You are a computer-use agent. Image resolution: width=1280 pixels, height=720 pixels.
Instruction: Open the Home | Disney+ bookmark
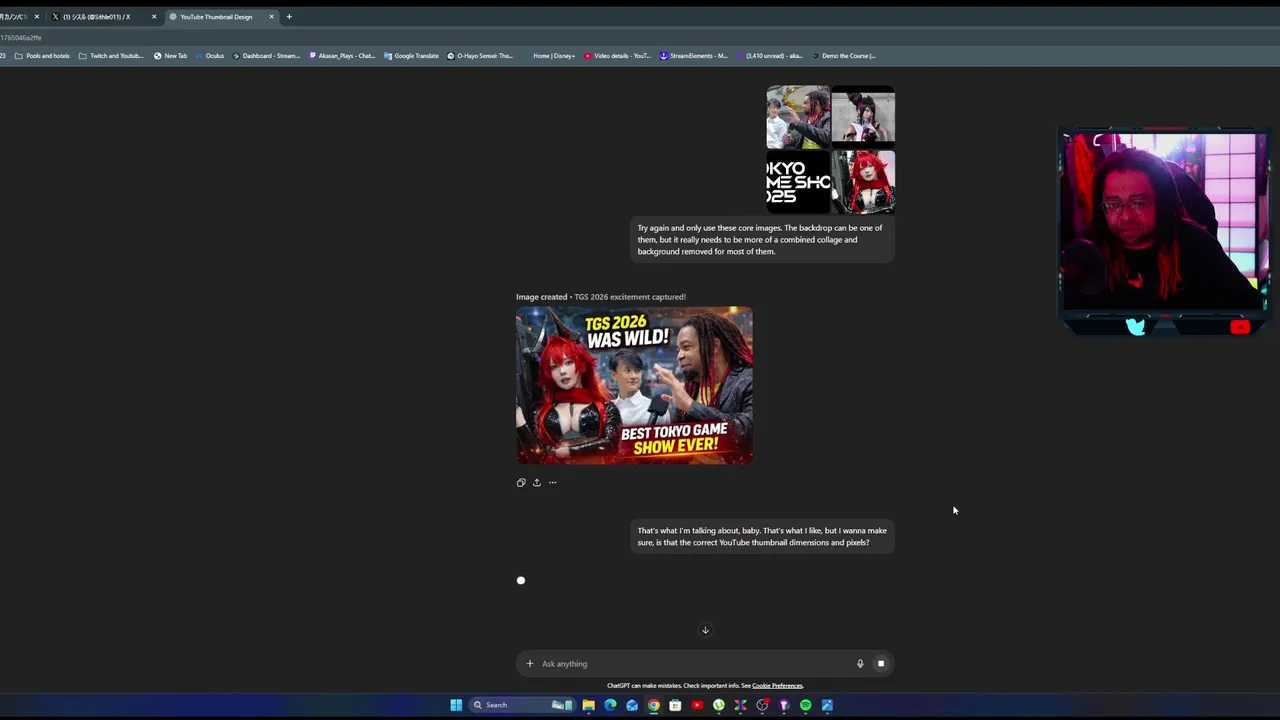coord(548,56)
